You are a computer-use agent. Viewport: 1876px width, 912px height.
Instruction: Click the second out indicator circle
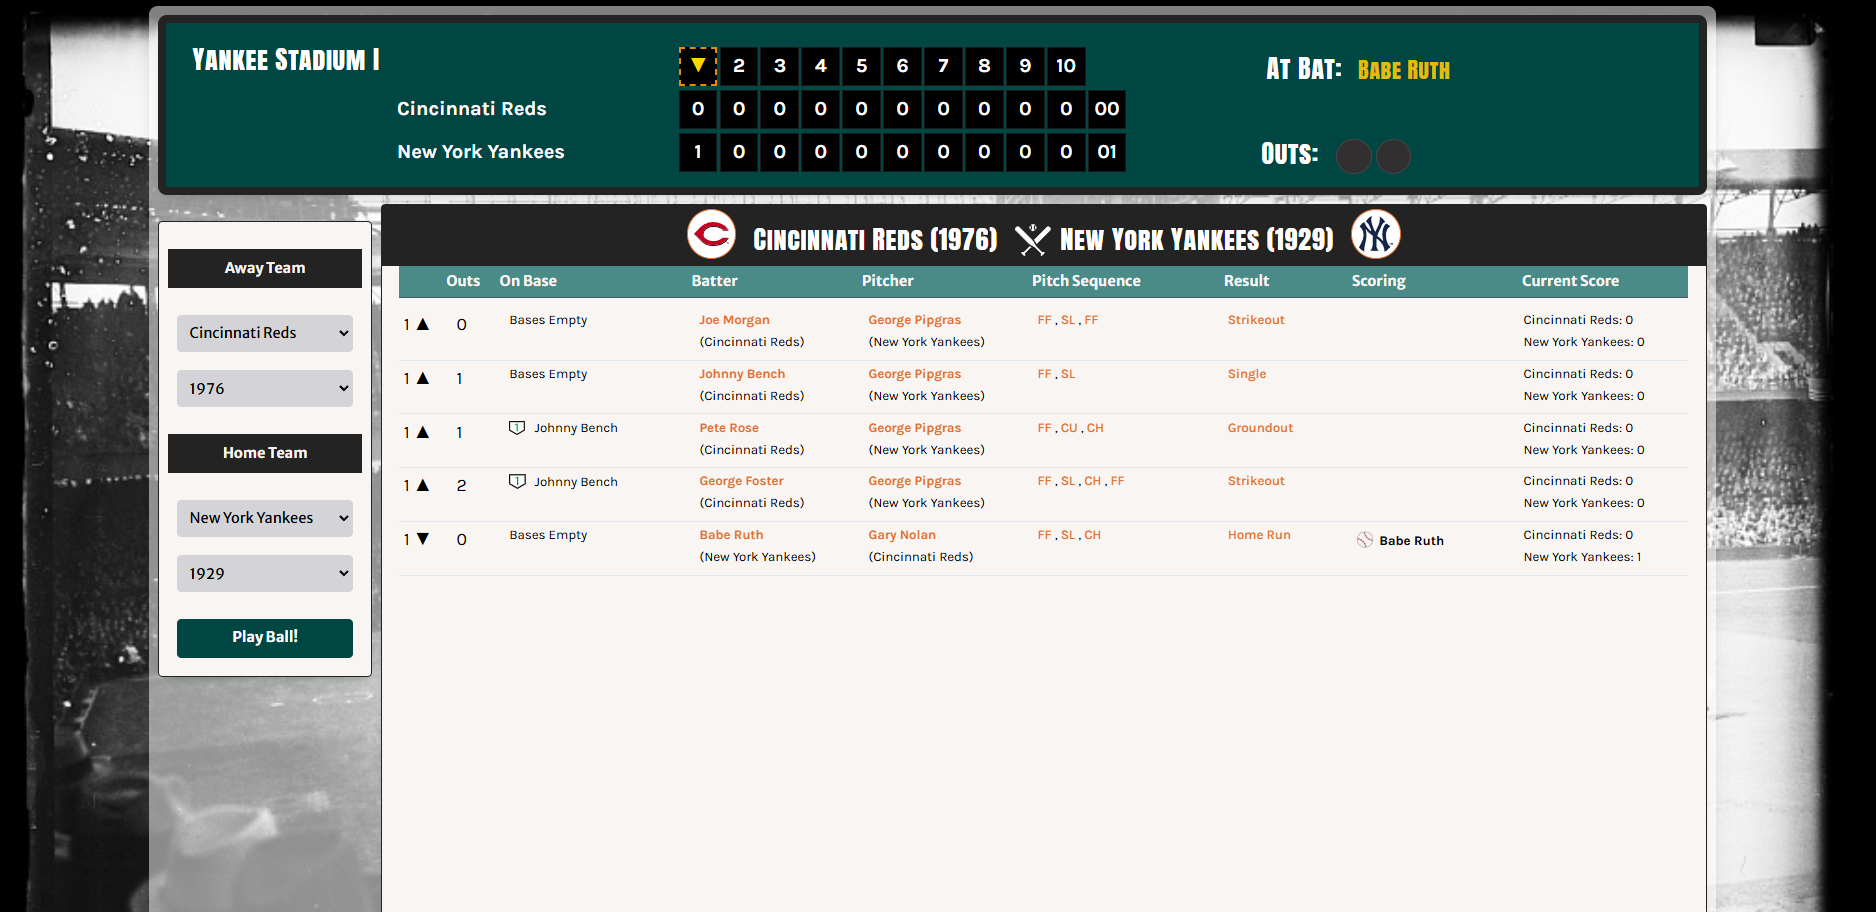tap(1394, 156)
